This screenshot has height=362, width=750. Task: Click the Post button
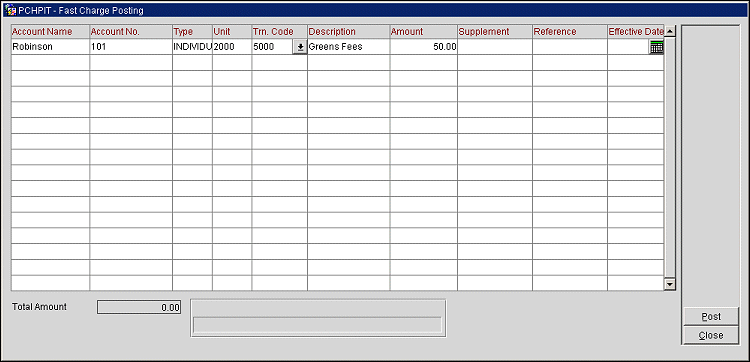coord(711,317)
